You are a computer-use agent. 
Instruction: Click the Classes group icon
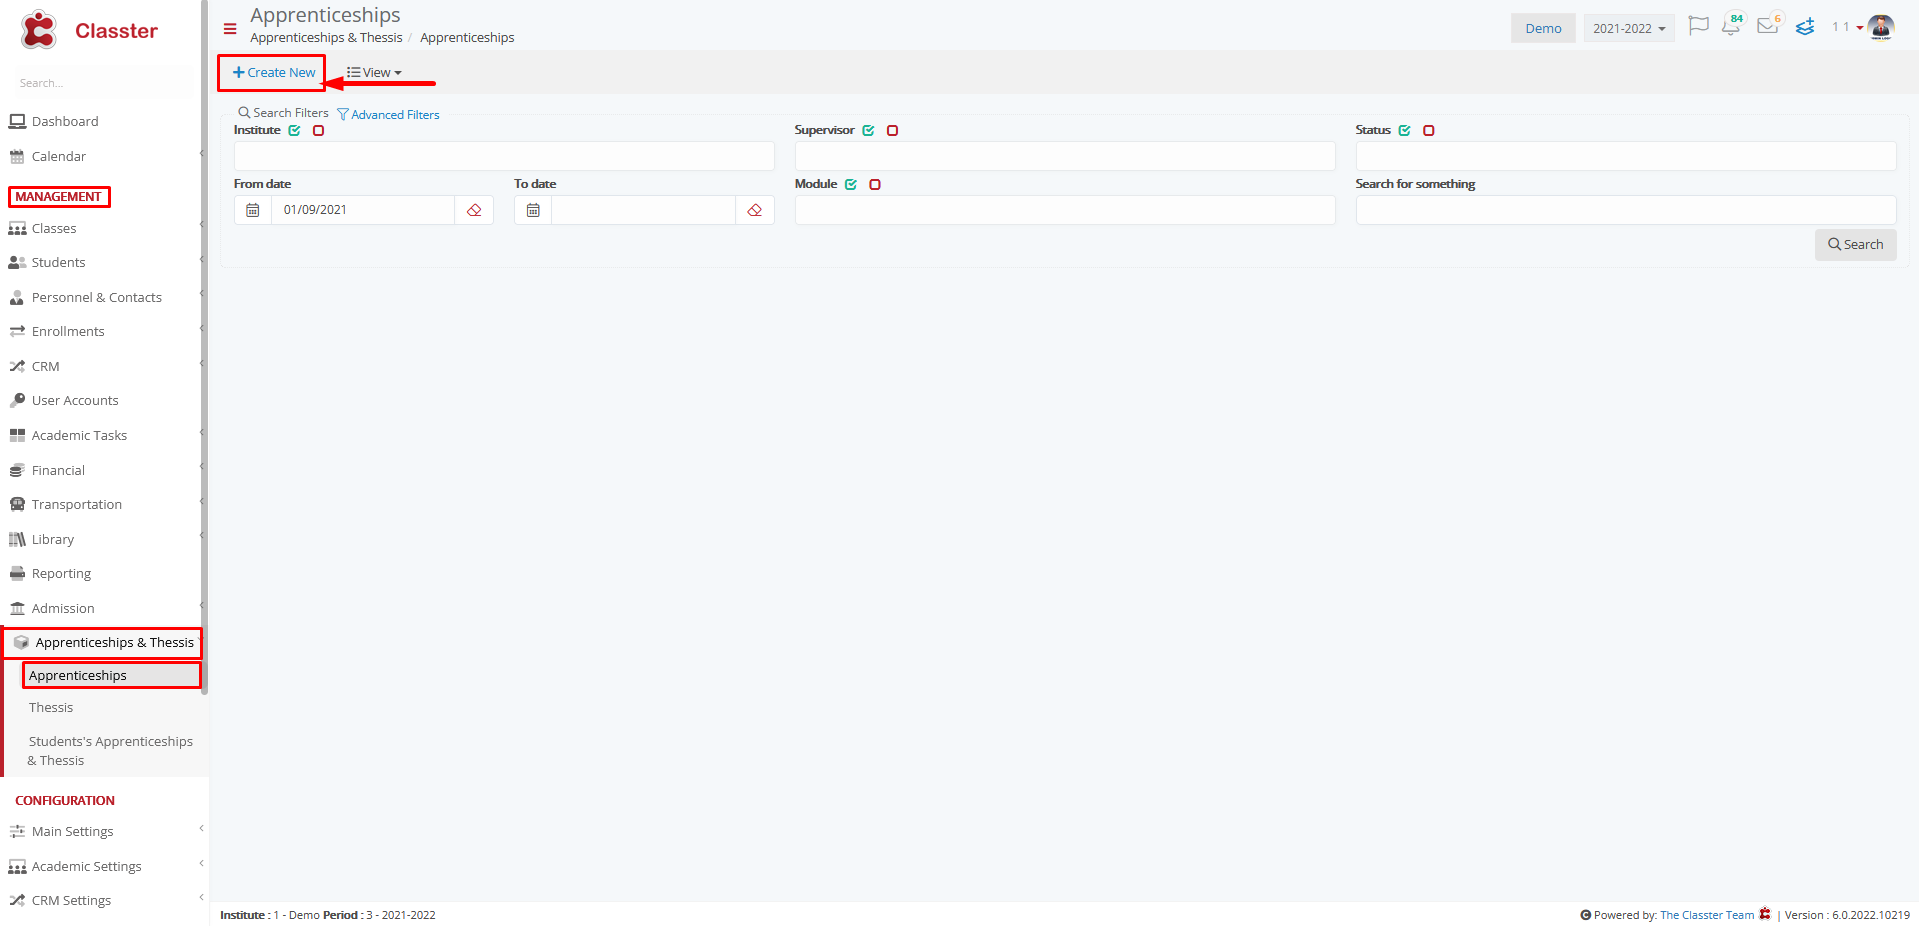(17, 228)
